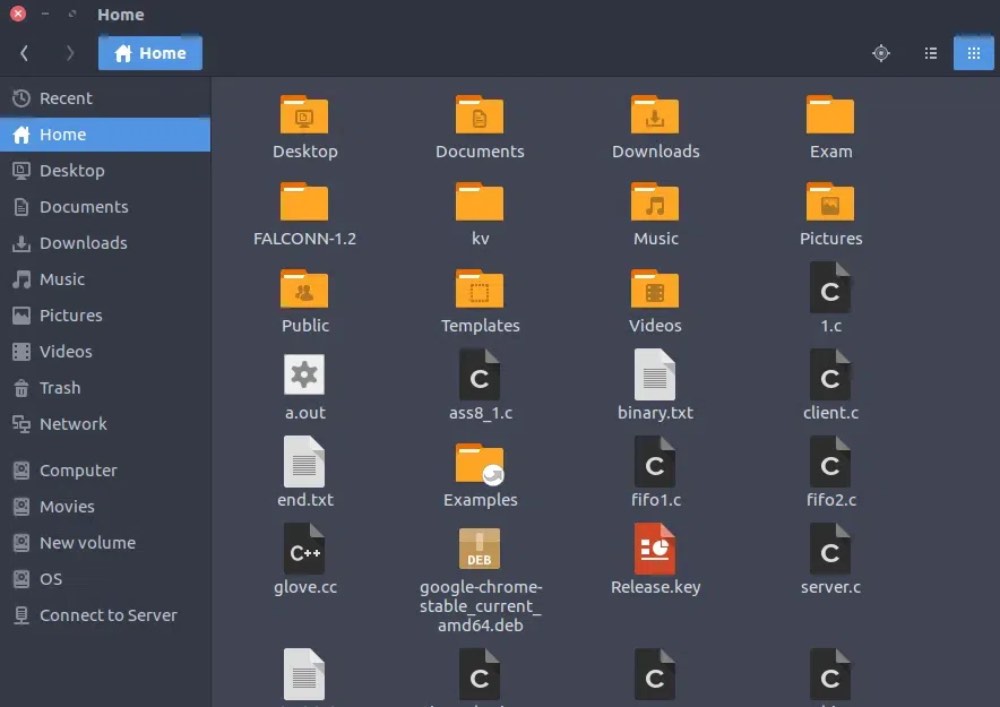The height and width of the screenshot is (707, 1000).
Task: Toggle the grid view mode
Action: click(x=973, y=53)
